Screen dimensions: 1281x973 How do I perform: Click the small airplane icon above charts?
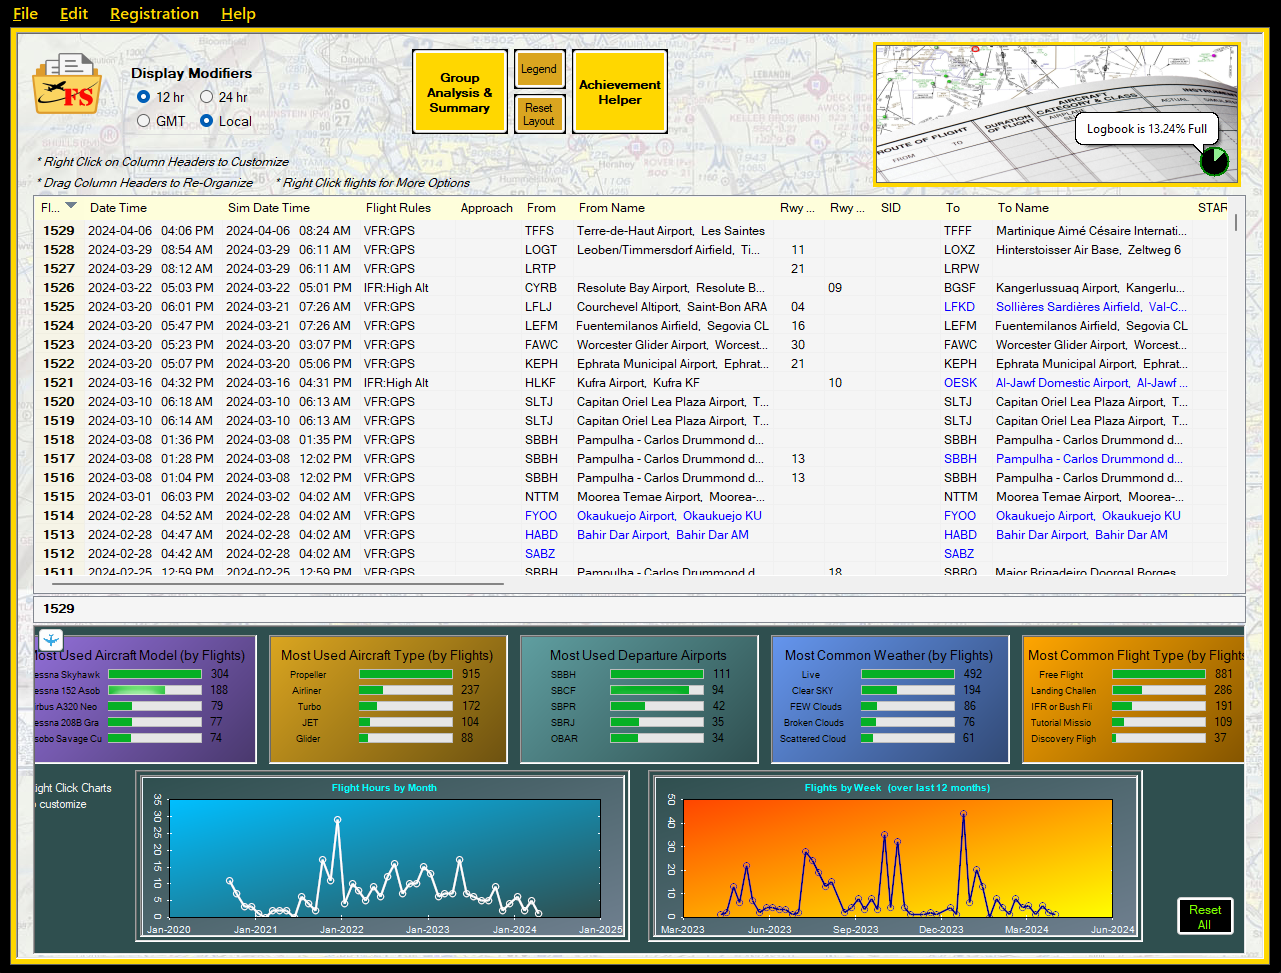(x=51, y=639)
